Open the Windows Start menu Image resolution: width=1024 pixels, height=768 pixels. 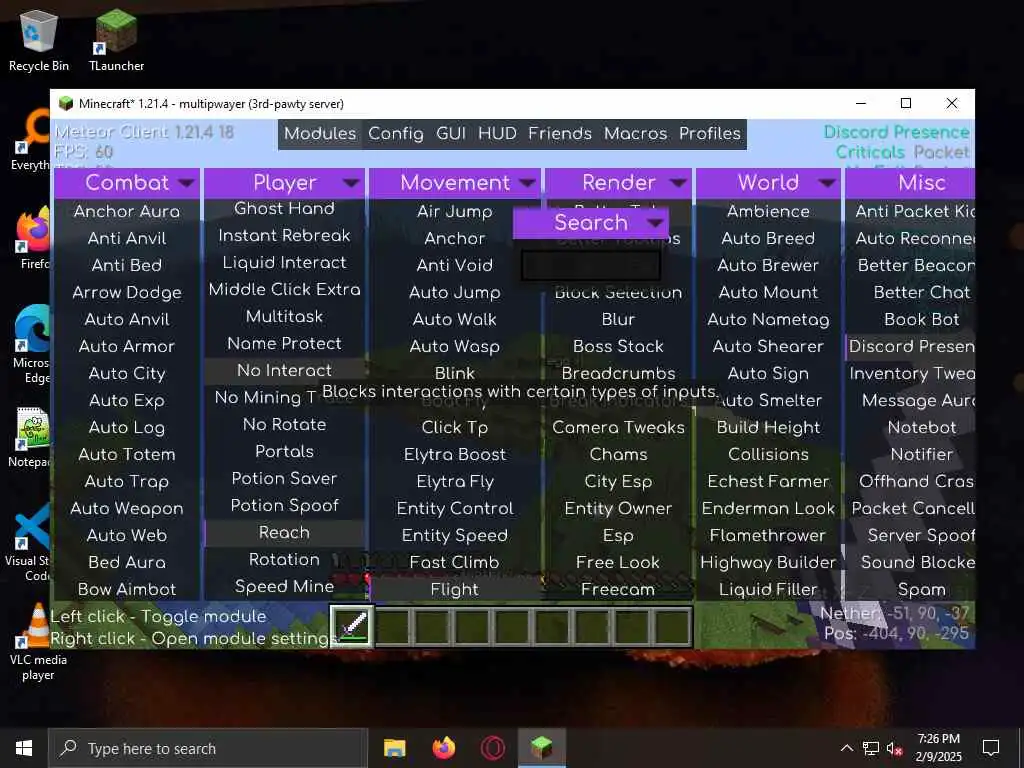(x=24, y=748)
